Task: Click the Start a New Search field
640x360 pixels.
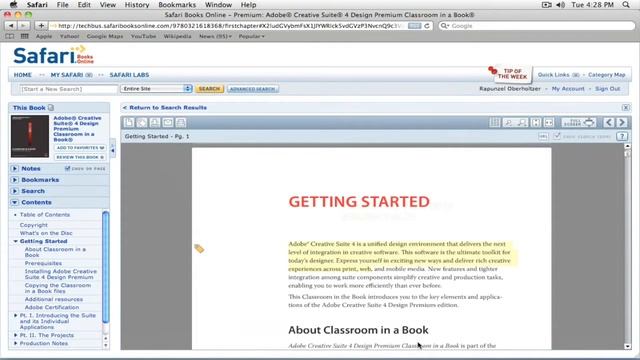Action: [x=69, y=89]
